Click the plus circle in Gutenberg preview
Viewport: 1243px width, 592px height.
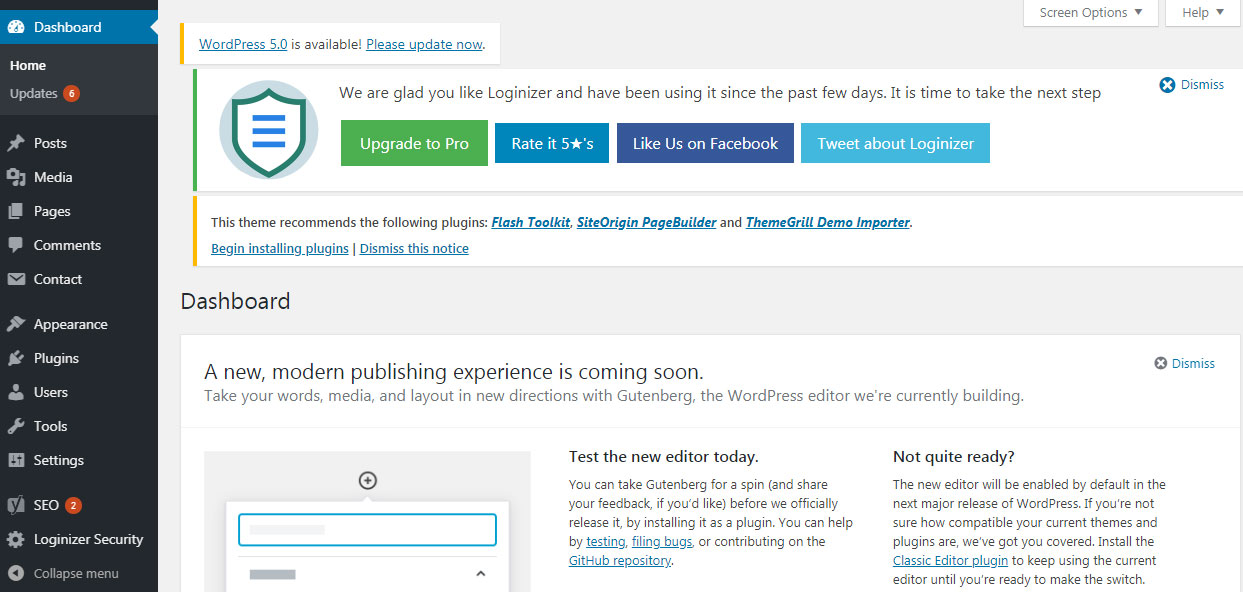point(367,481)
